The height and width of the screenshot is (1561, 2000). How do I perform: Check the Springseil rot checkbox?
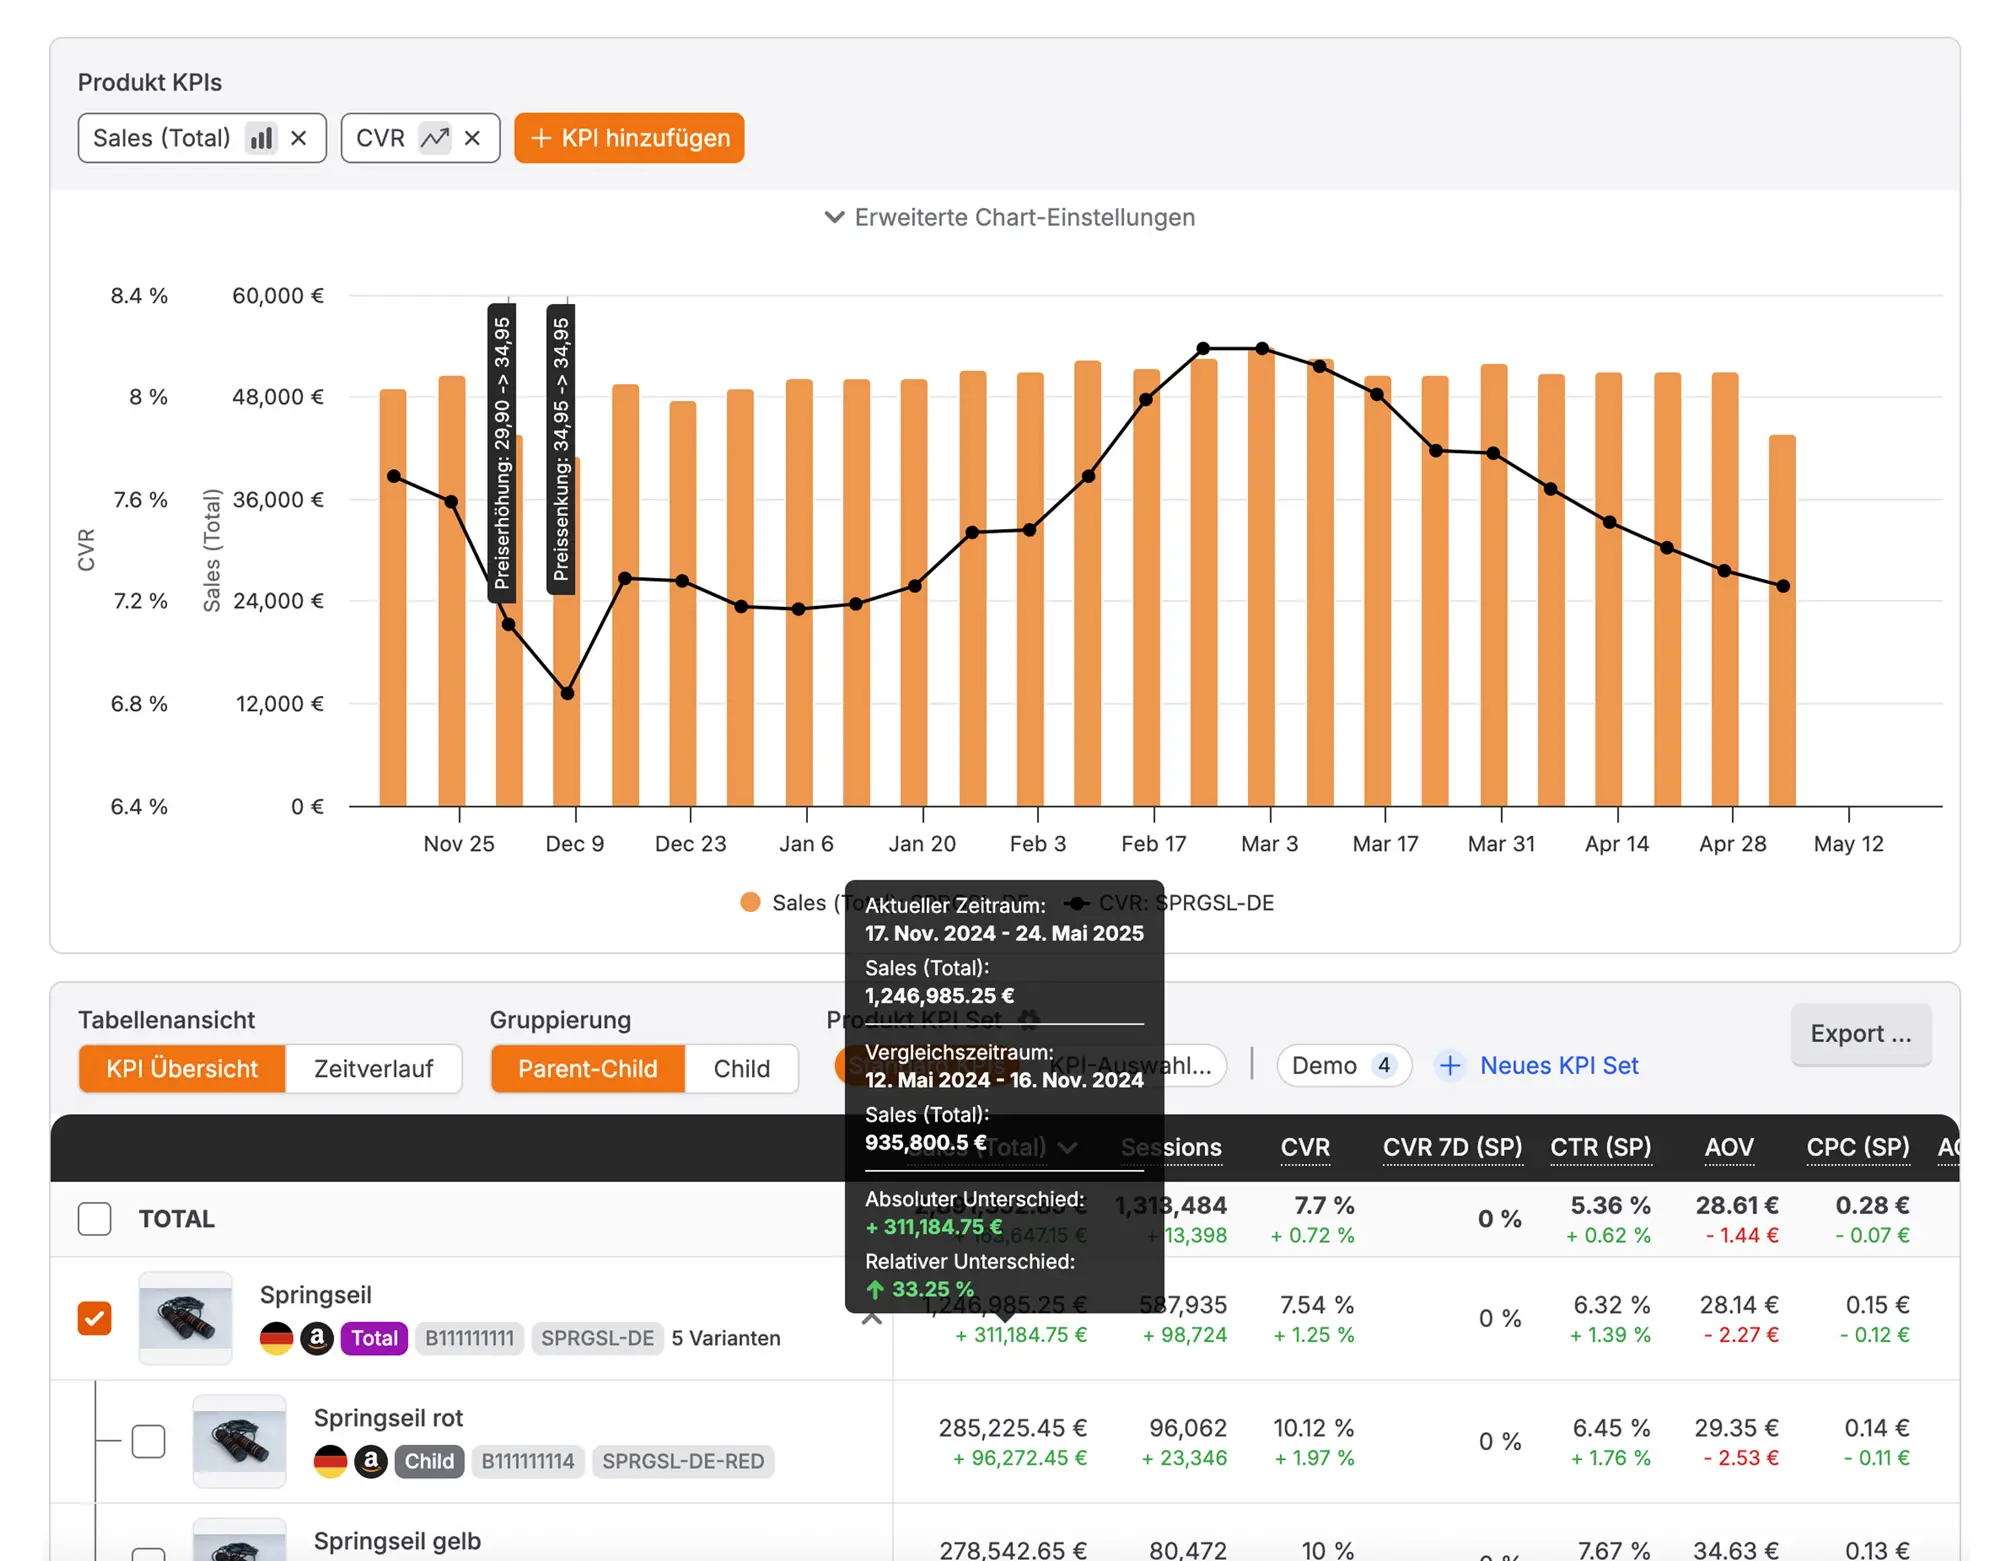point(149,1441)
